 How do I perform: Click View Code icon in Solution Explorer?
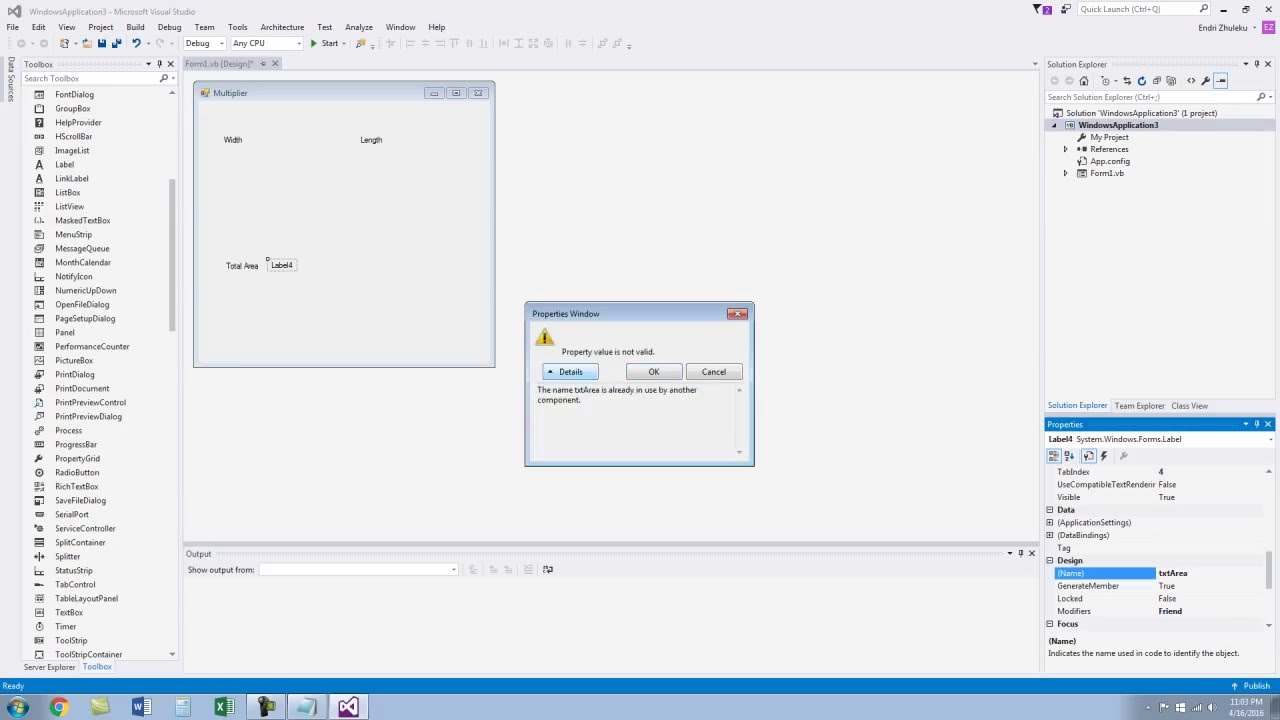point(1191,81)
